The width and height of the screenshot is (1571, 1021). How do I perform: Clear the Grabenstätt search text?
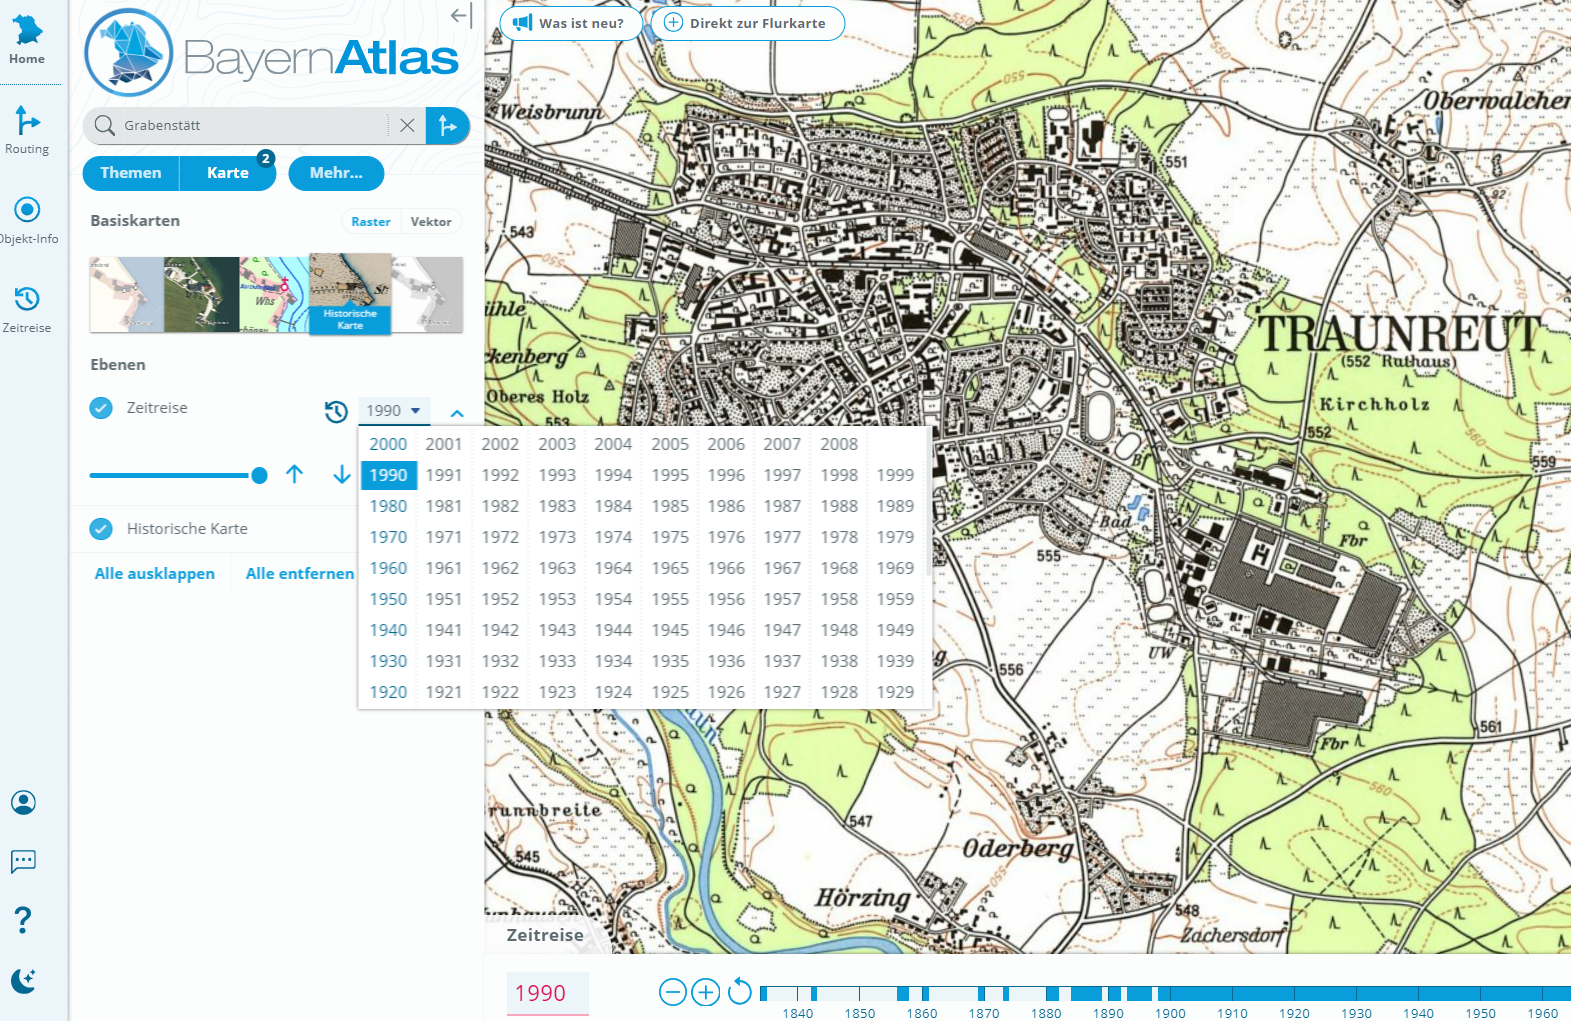pyautogui.click(x=407, y=126)
